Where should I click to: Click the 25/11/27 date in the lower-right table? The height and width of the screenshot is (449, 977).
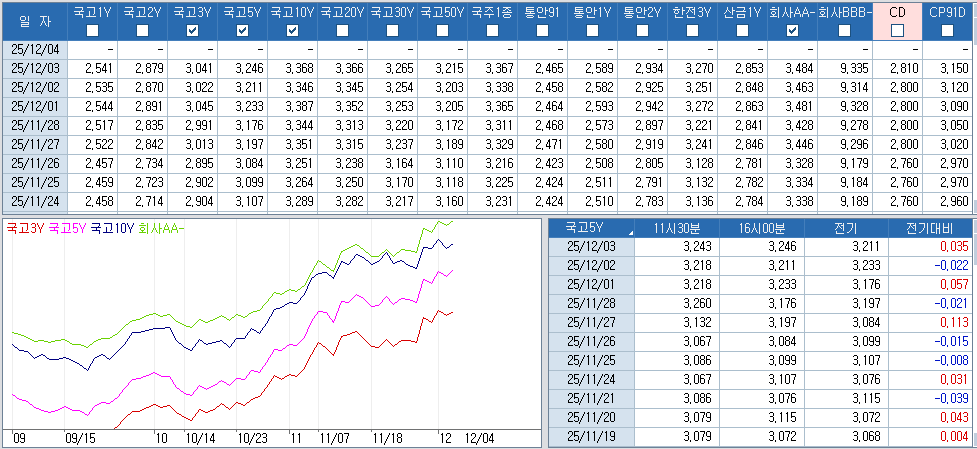(x=593, y=322)
